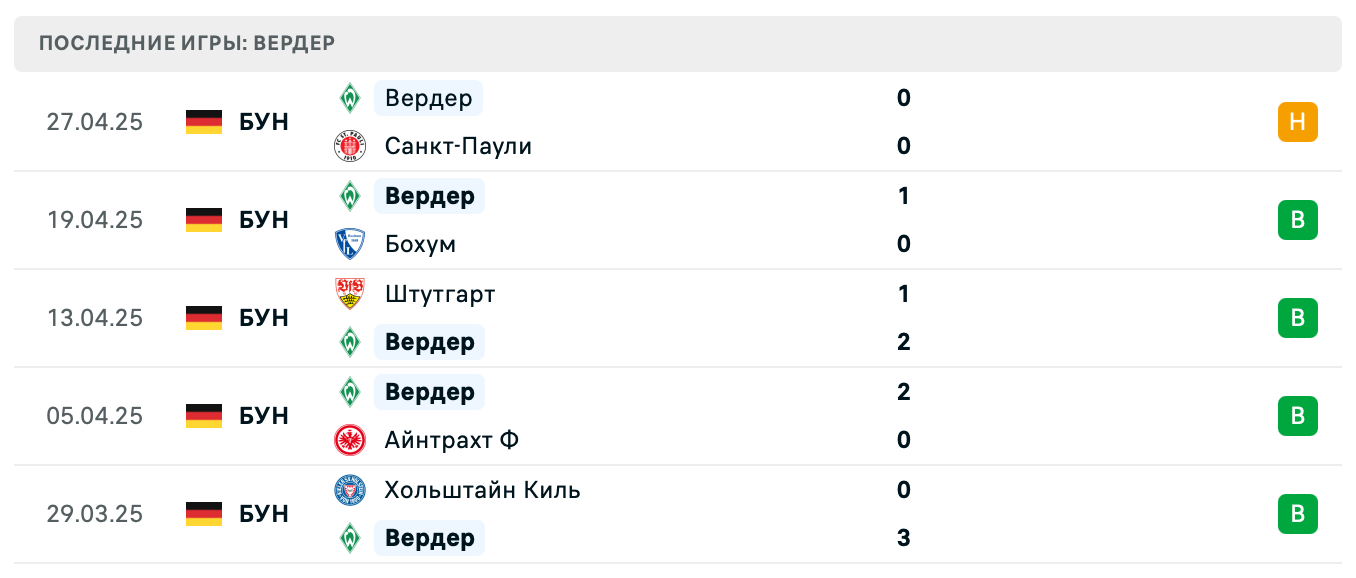The height and width of the screenshot is (578, 1356).
Task: Open the Stuttgart club crest icon
Action: click(349, 294)
